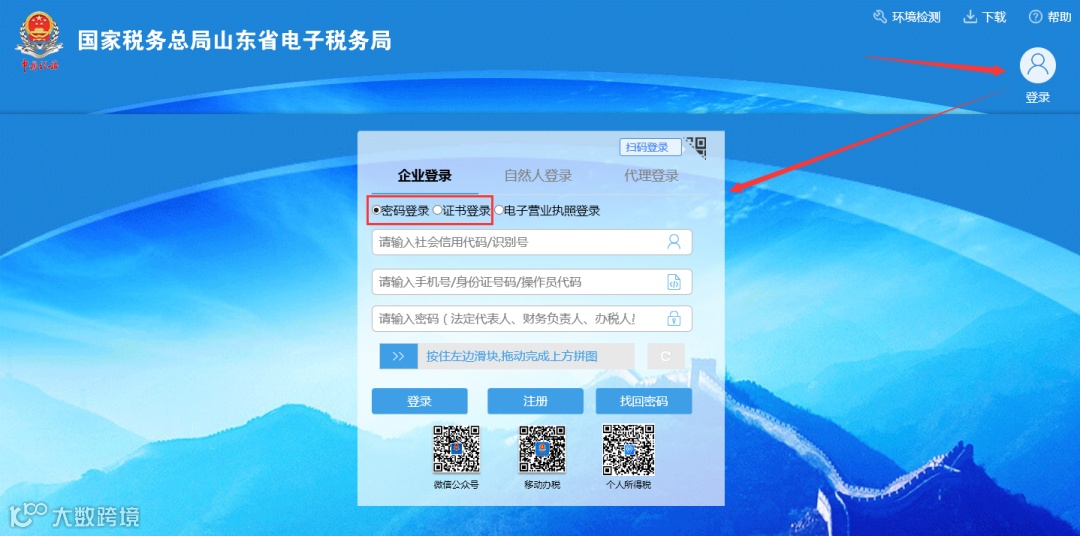The image size is (1080, 536).
Task: Click the 注册 button
Action: (535, 401)
